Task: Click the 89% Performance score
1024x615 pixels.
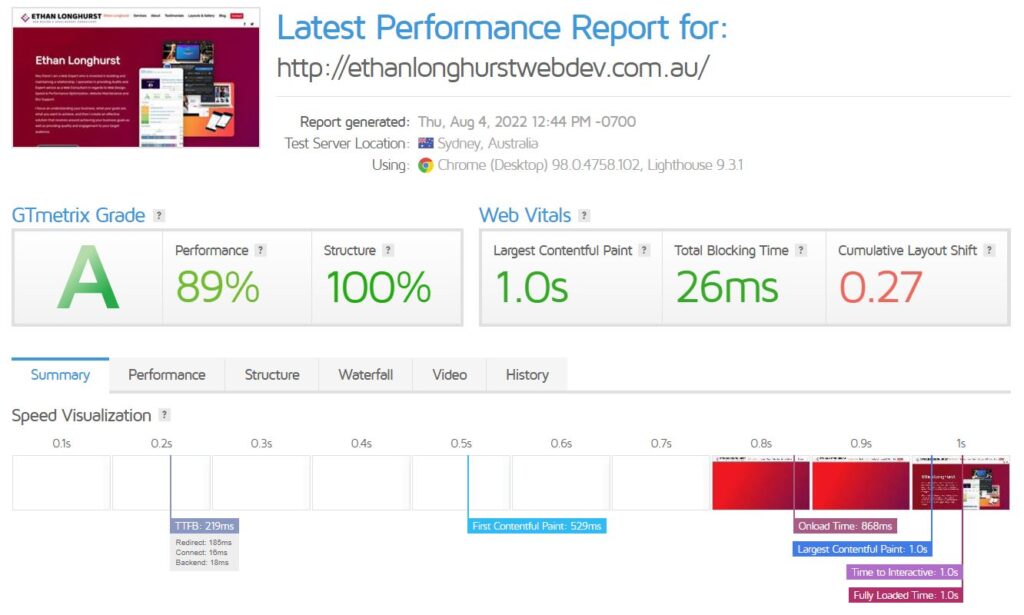Action: coord(217,287)
